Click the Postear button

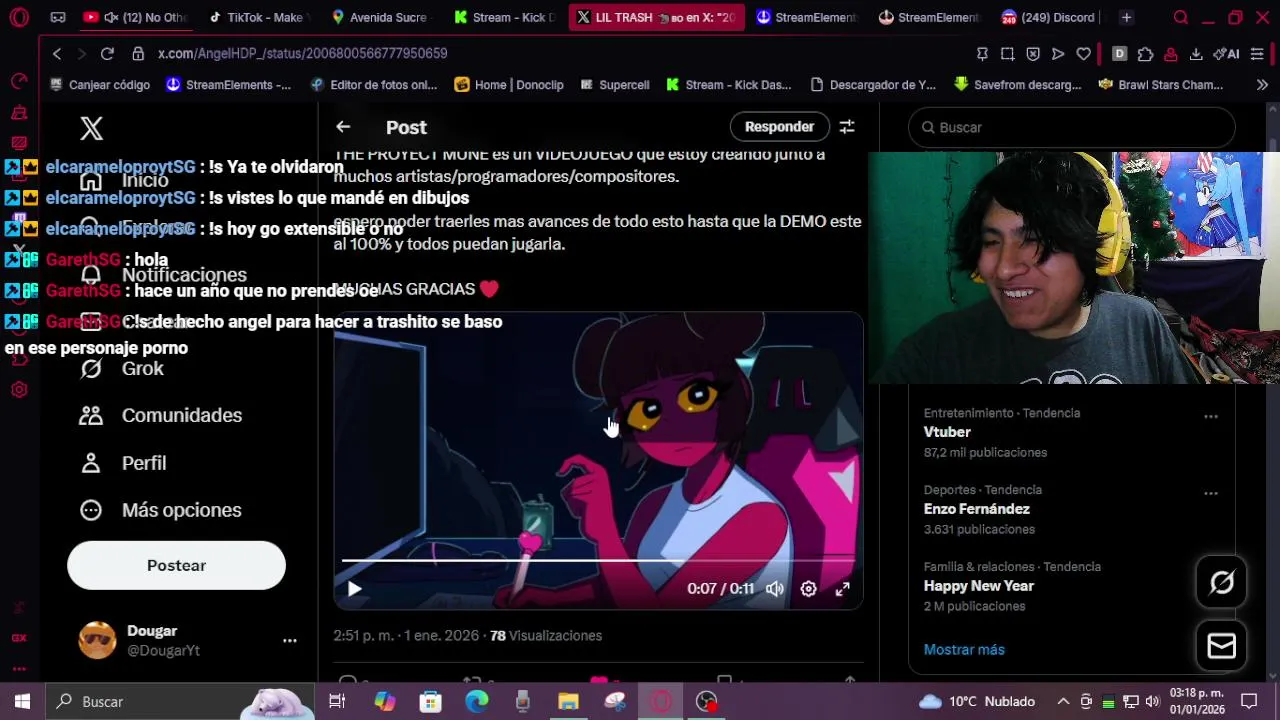pos(176,566)
